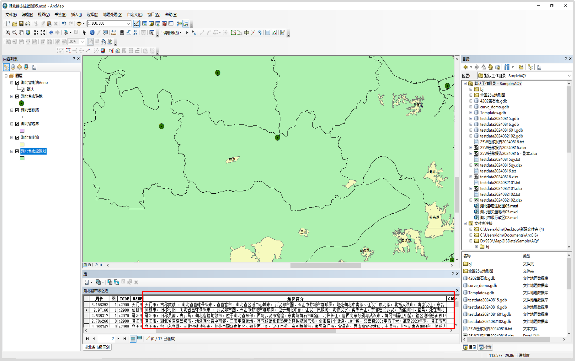
Task: Switch to the Search tab below Catalog
Action: (x=486, y=347)
